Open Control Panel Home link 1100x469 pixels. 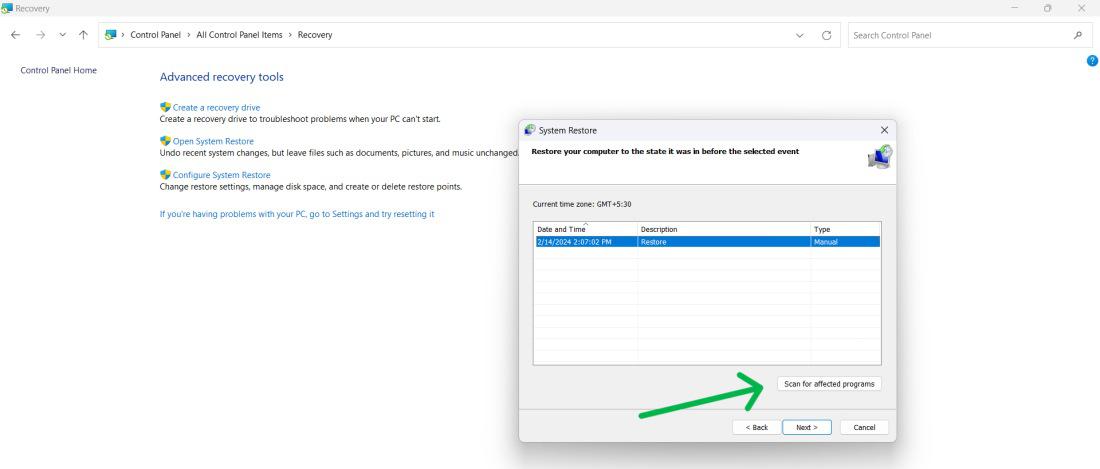coord(58,70)
